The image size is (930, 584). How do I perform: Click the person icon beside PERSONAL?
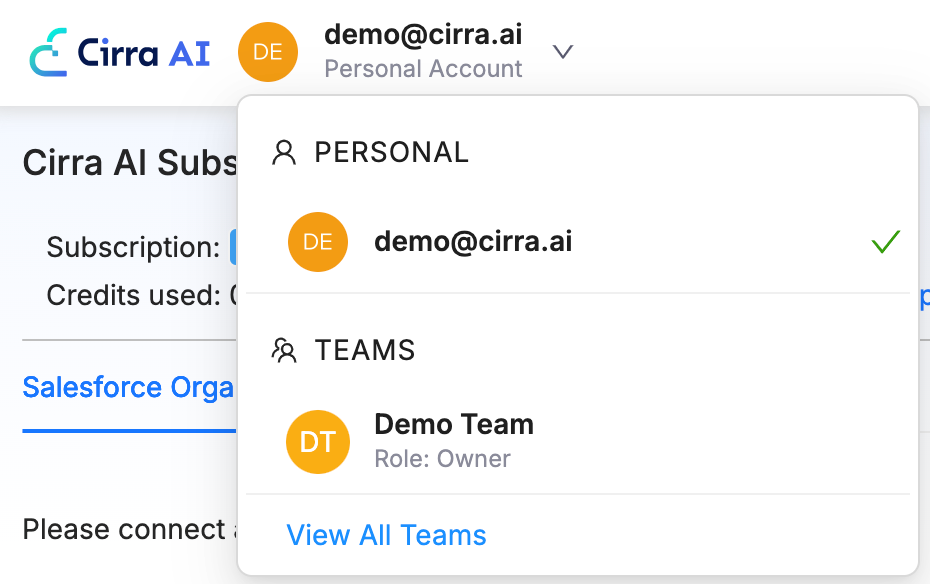[x=285, y=152]
